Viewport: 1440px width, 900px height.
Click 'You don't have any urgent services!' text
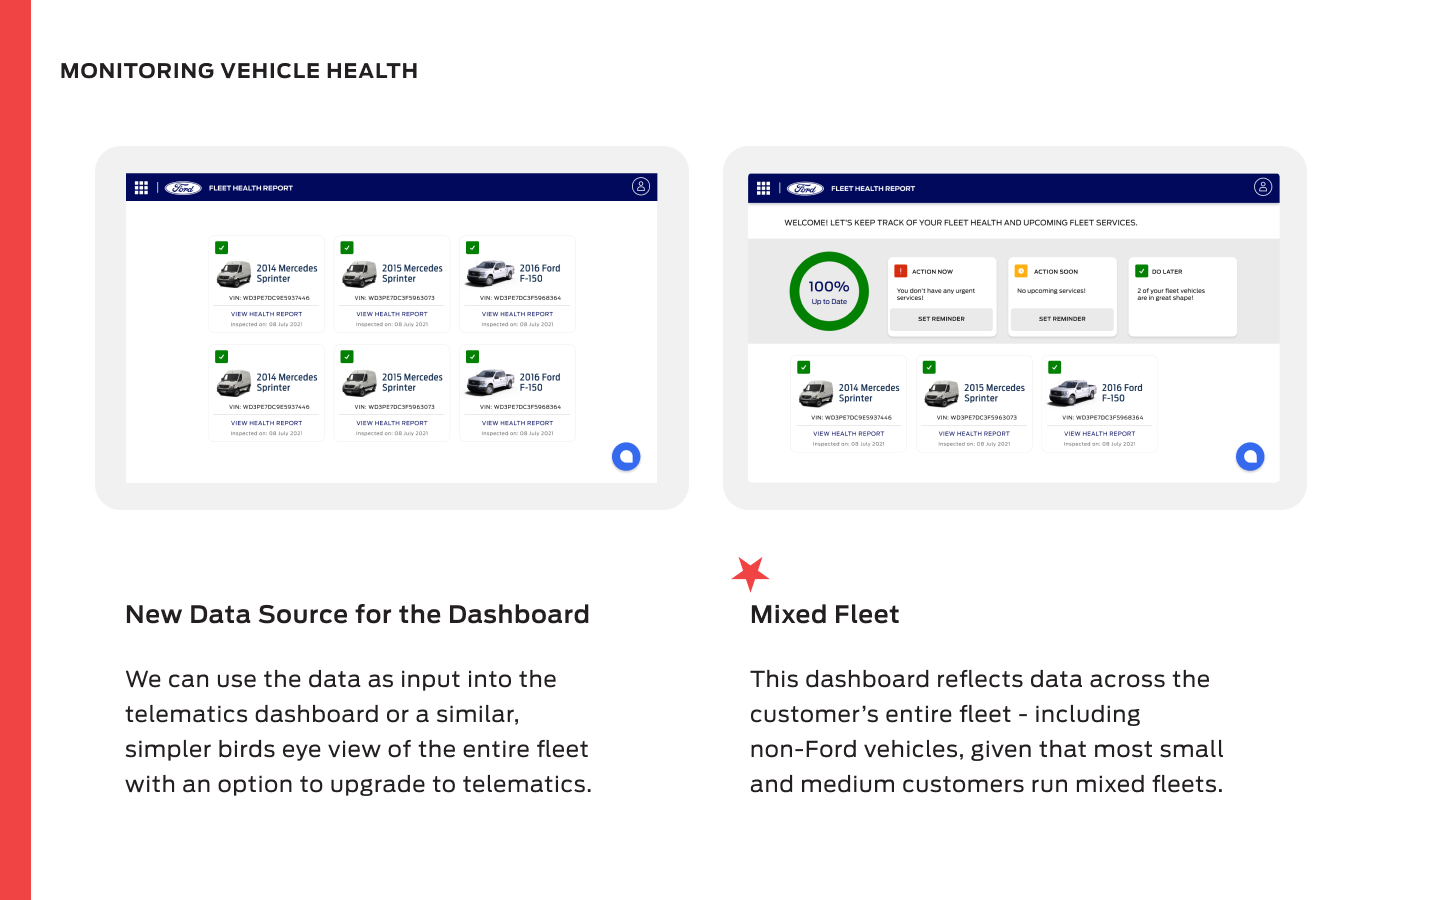tap(936, 294)
